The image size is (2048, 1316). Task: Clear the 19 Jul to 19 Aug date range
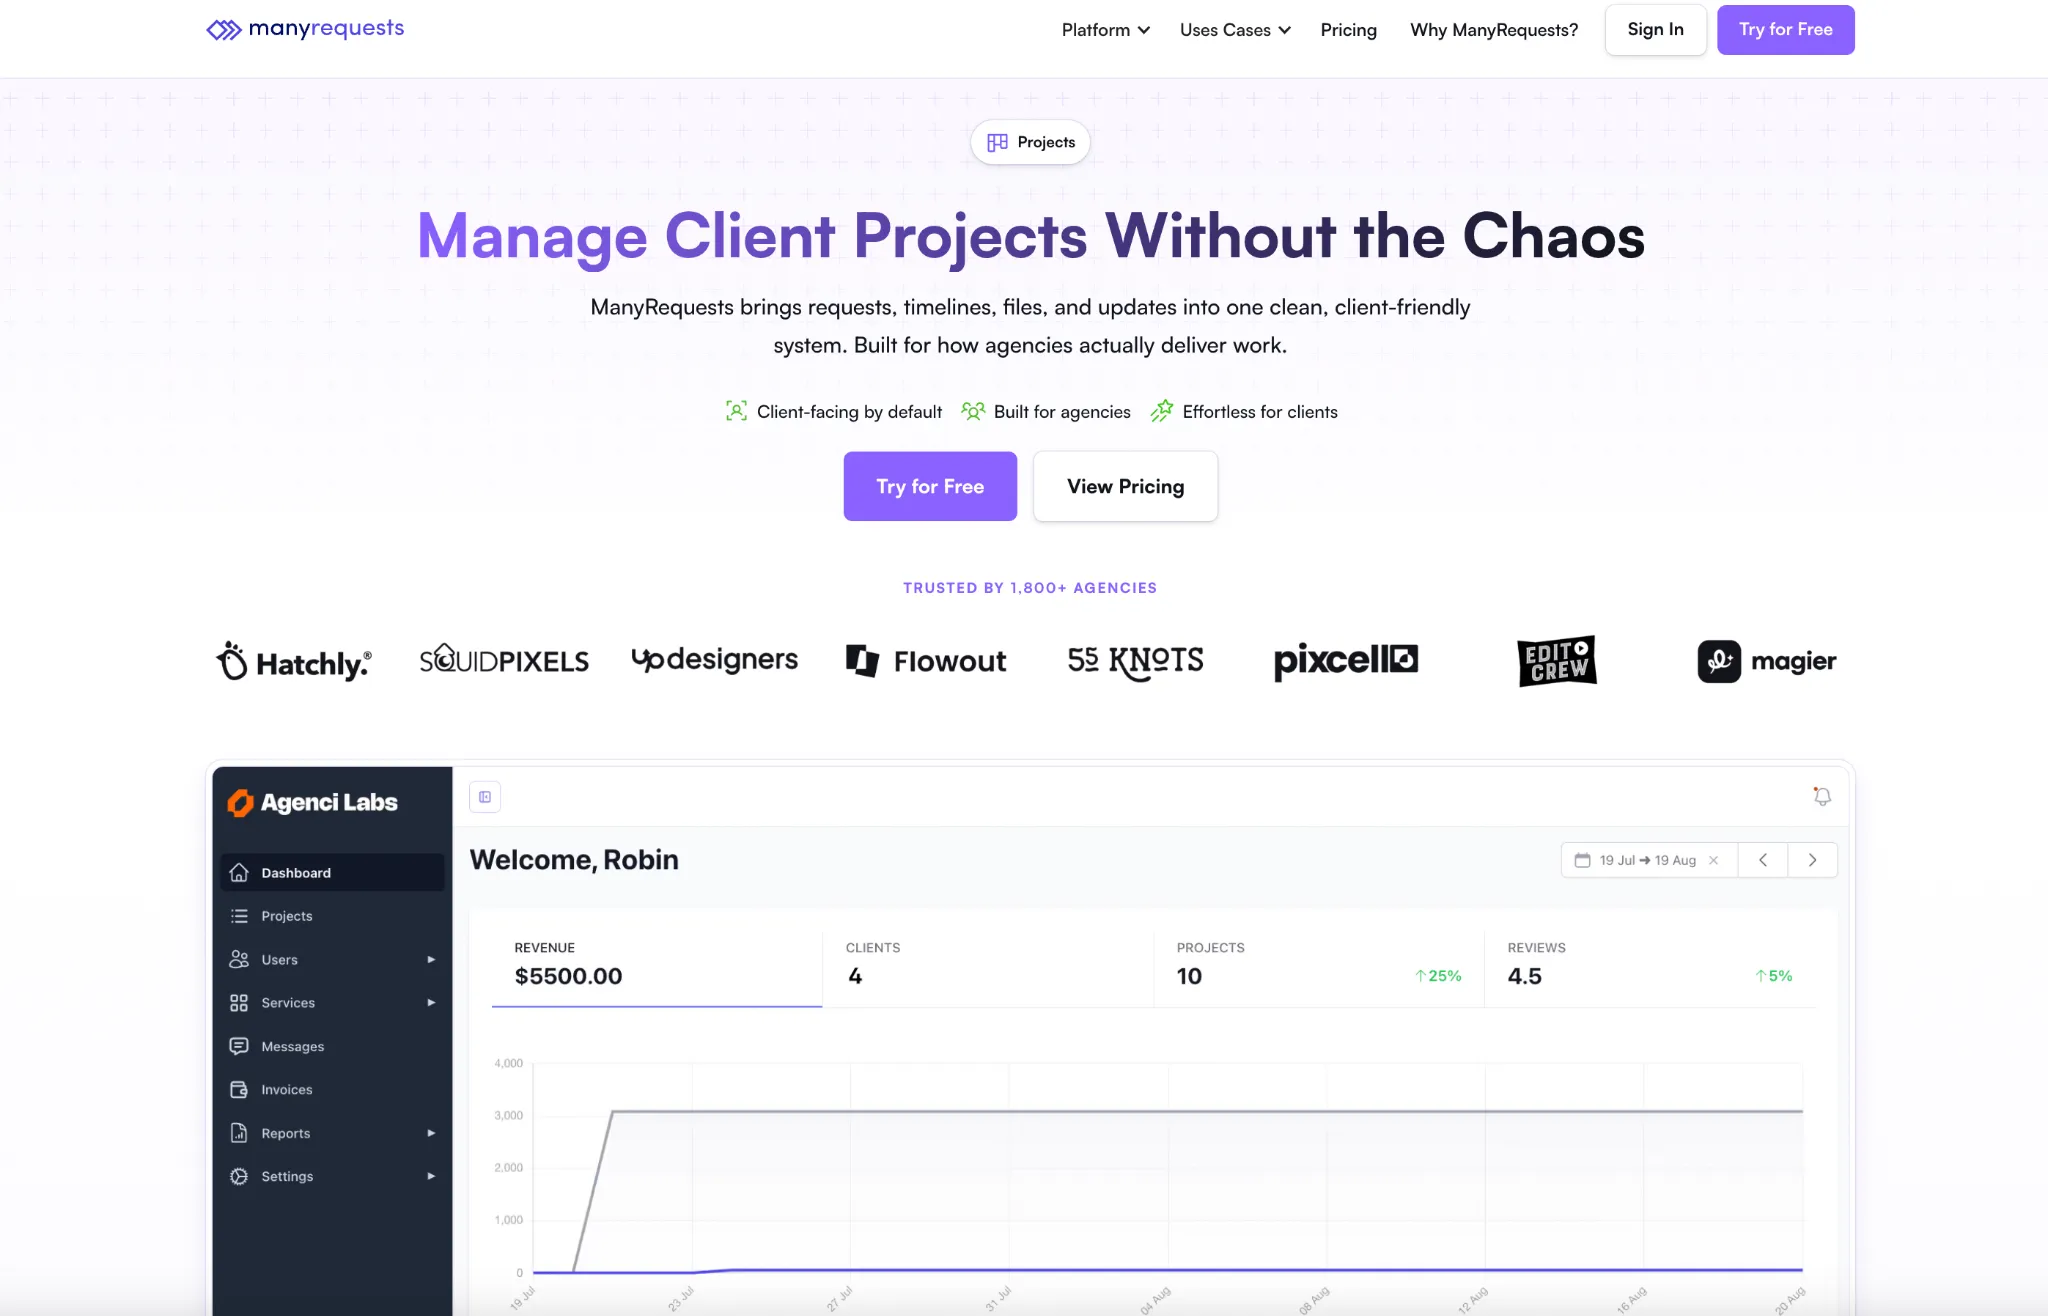[x=1714, y=860]
